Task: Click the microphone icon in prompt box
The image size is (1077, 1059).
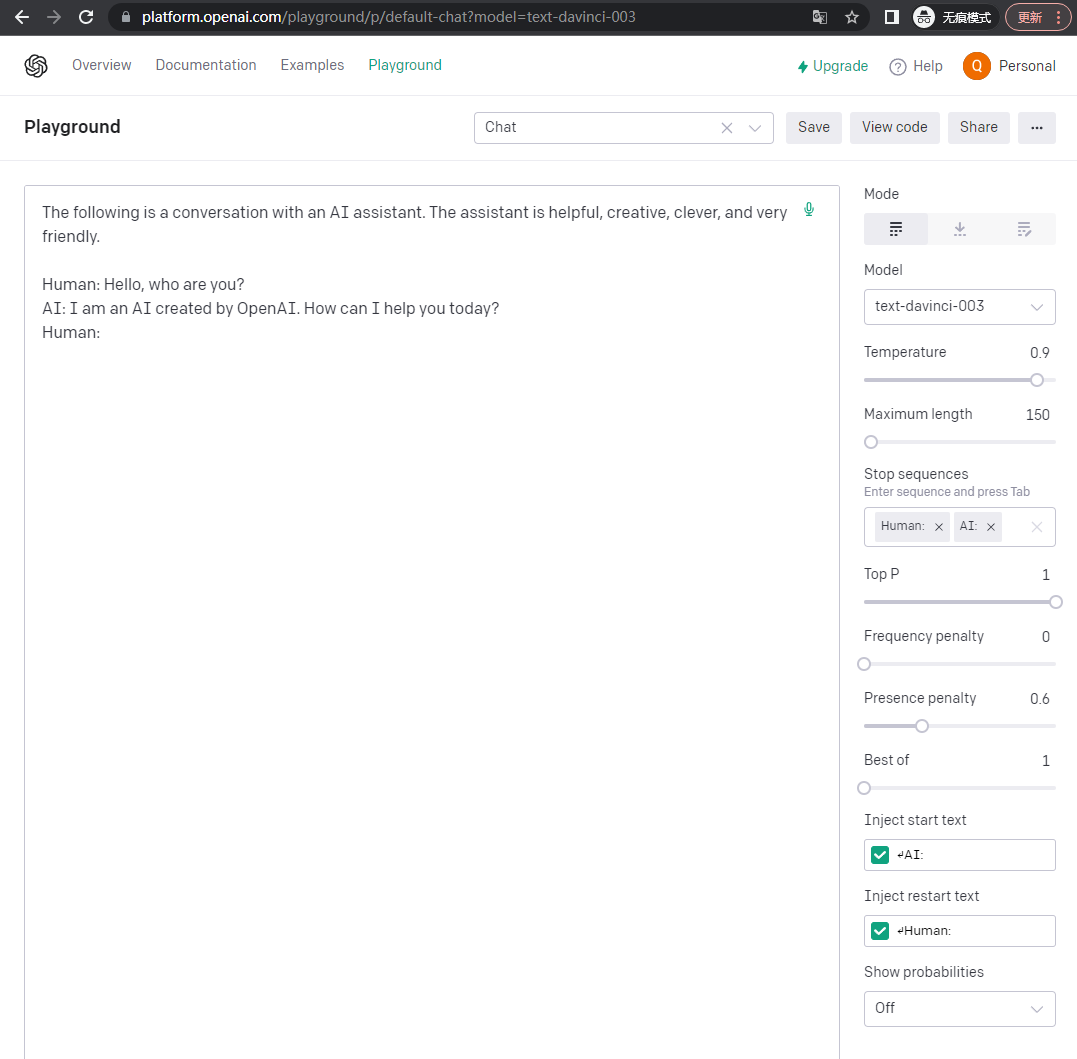Action: click(x=809, y=210)
